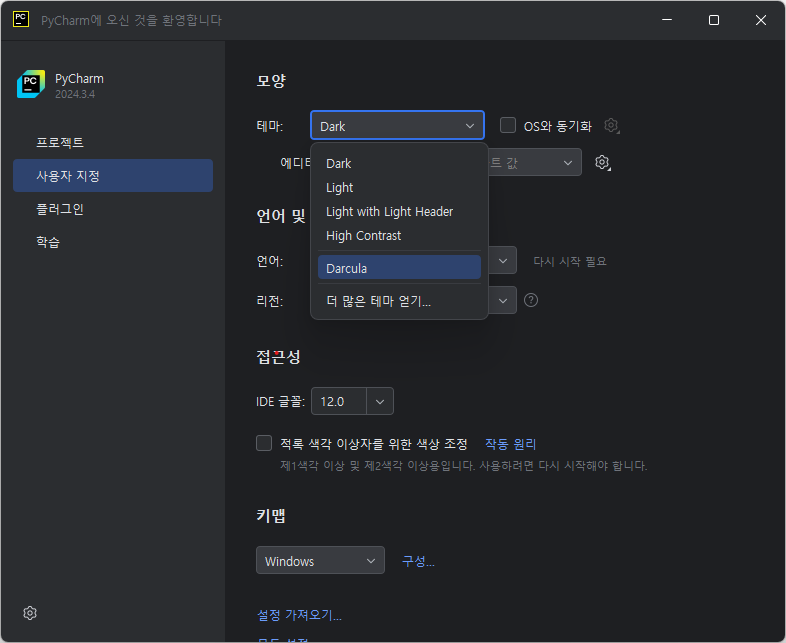Viewport: 786px width, 643px height.
Task: Go to 플러그인 sidebar section
Action: coord(113,209)
